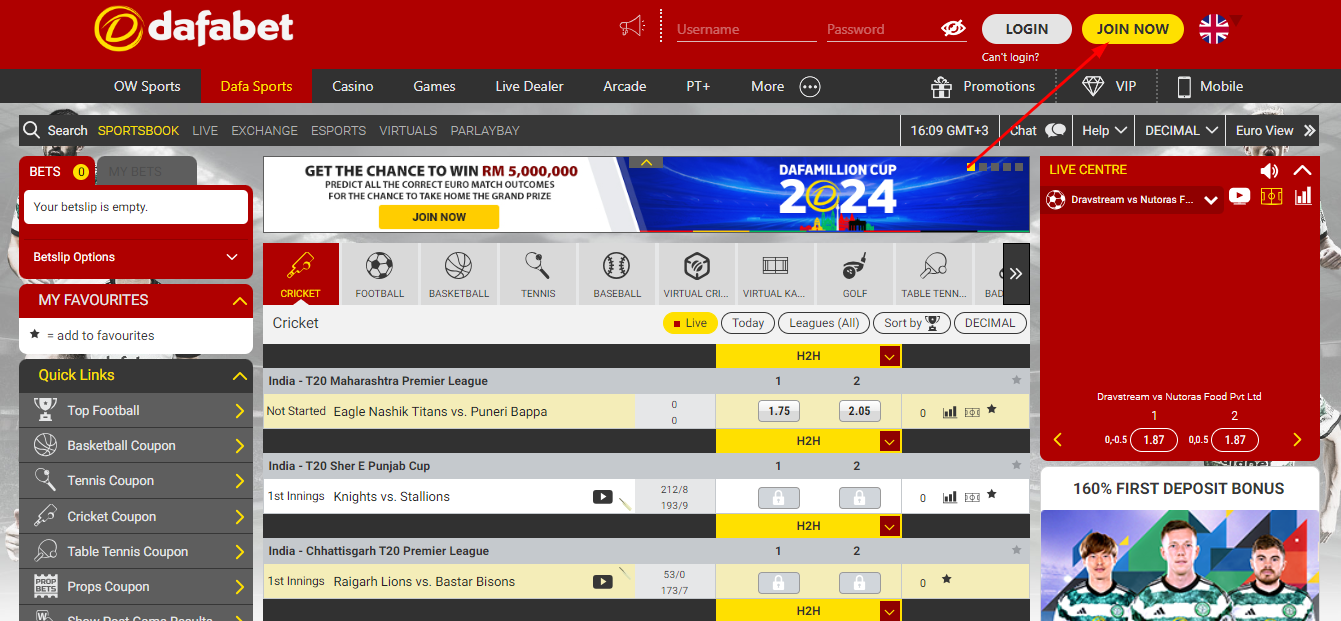The image size is (1341, 621).
Task: Toggle the Live matches filter
Action: (x=690, y=323)
